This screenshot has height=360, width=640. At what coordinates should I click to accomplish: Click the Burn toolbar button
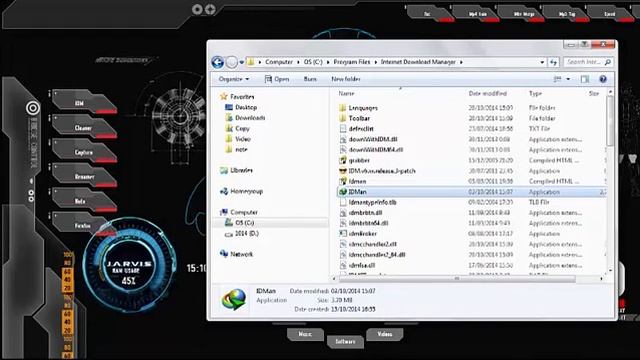click(x=310, y=79)
